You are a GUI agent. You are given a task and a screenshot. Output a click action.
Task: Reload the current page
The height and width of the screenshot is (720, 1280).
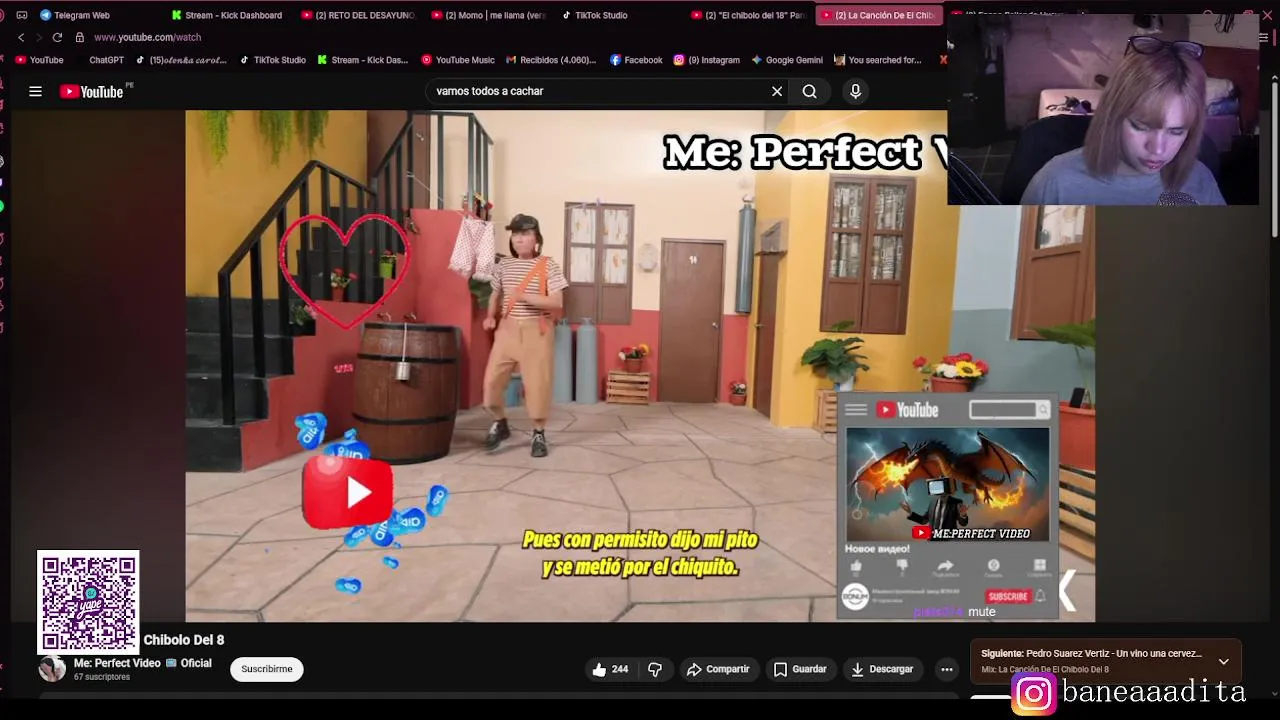pyautogui.click(x=57, y=37)
